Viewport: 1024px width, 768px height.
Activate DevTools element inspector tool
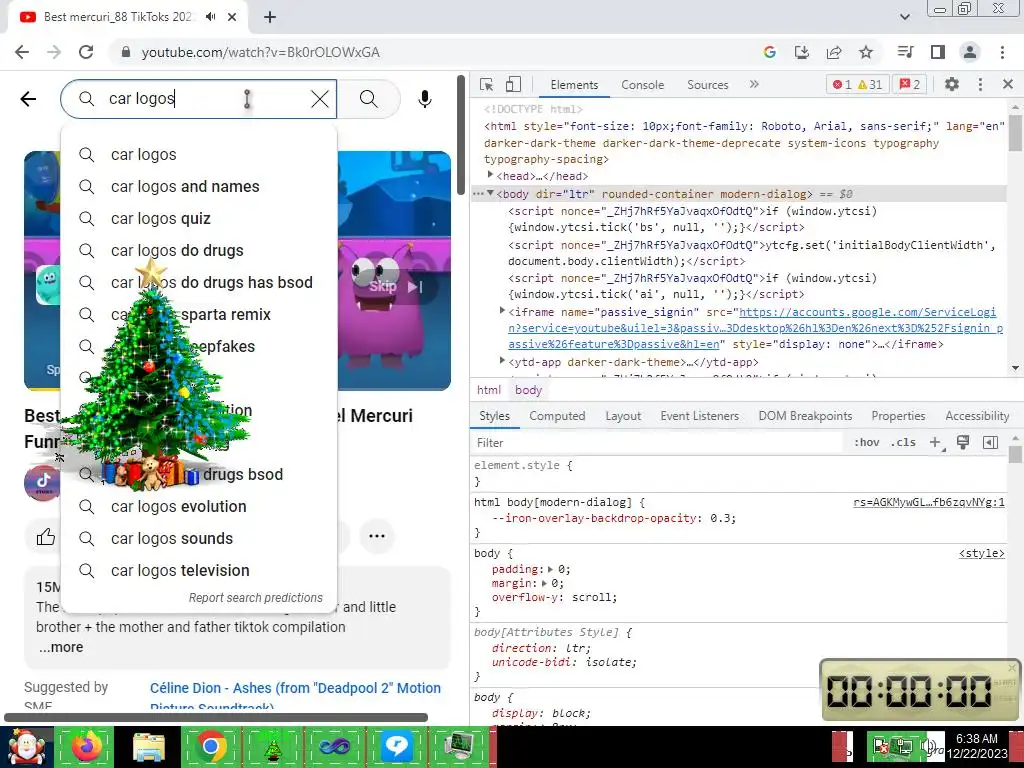coord(487,84)
